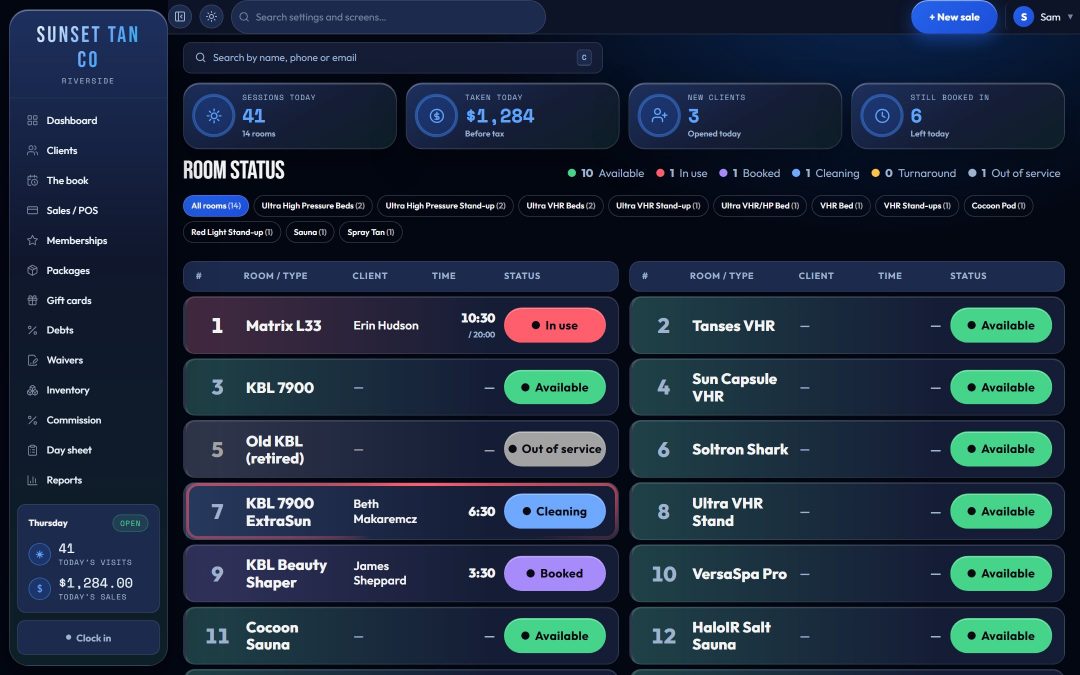The height and width of the screenshot is (675, 1080).
Task: Click the Sessions today sun icon
Action: click(x=214, y=116)
